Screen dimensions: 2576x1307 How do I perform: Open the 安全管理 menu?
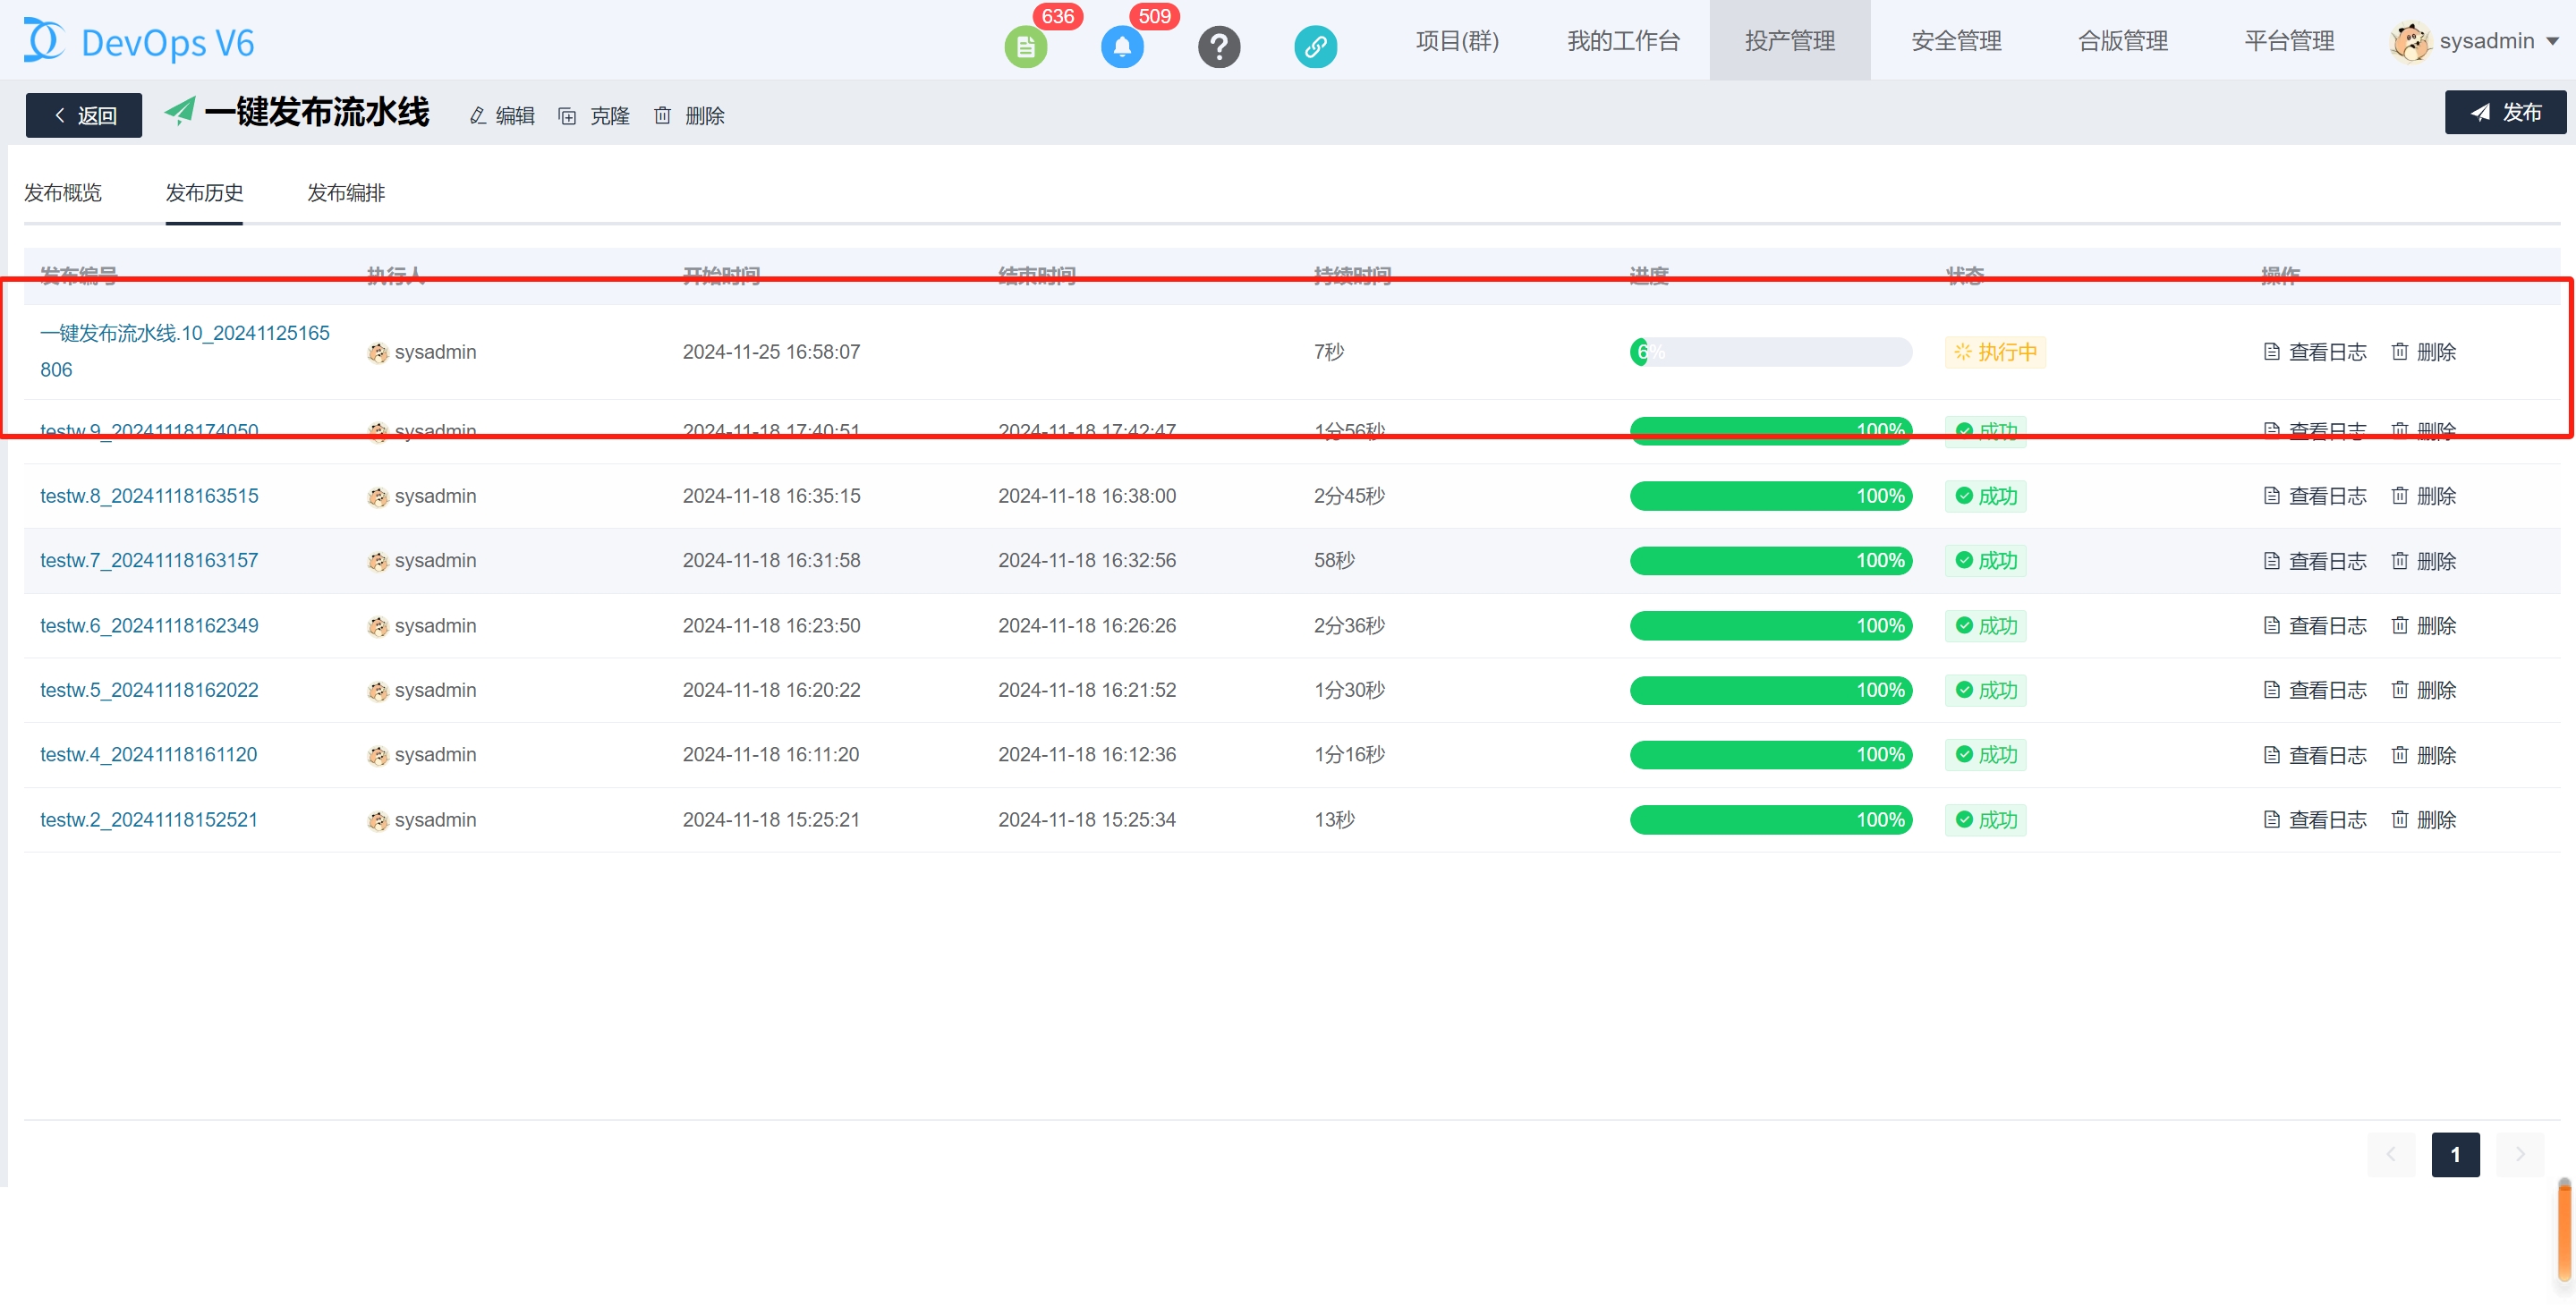(x=1955, y=41)
